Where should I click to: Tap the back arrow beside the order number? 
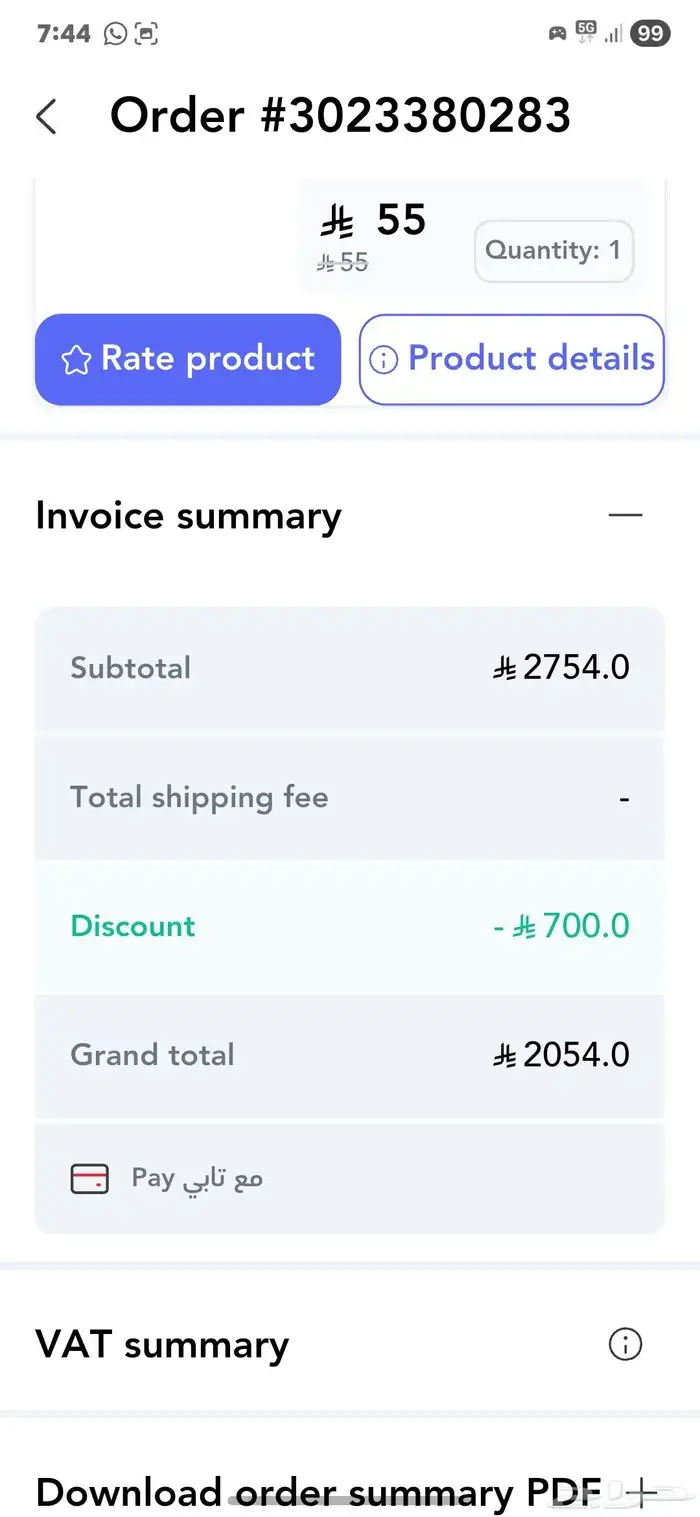click(x=45, y=116)
